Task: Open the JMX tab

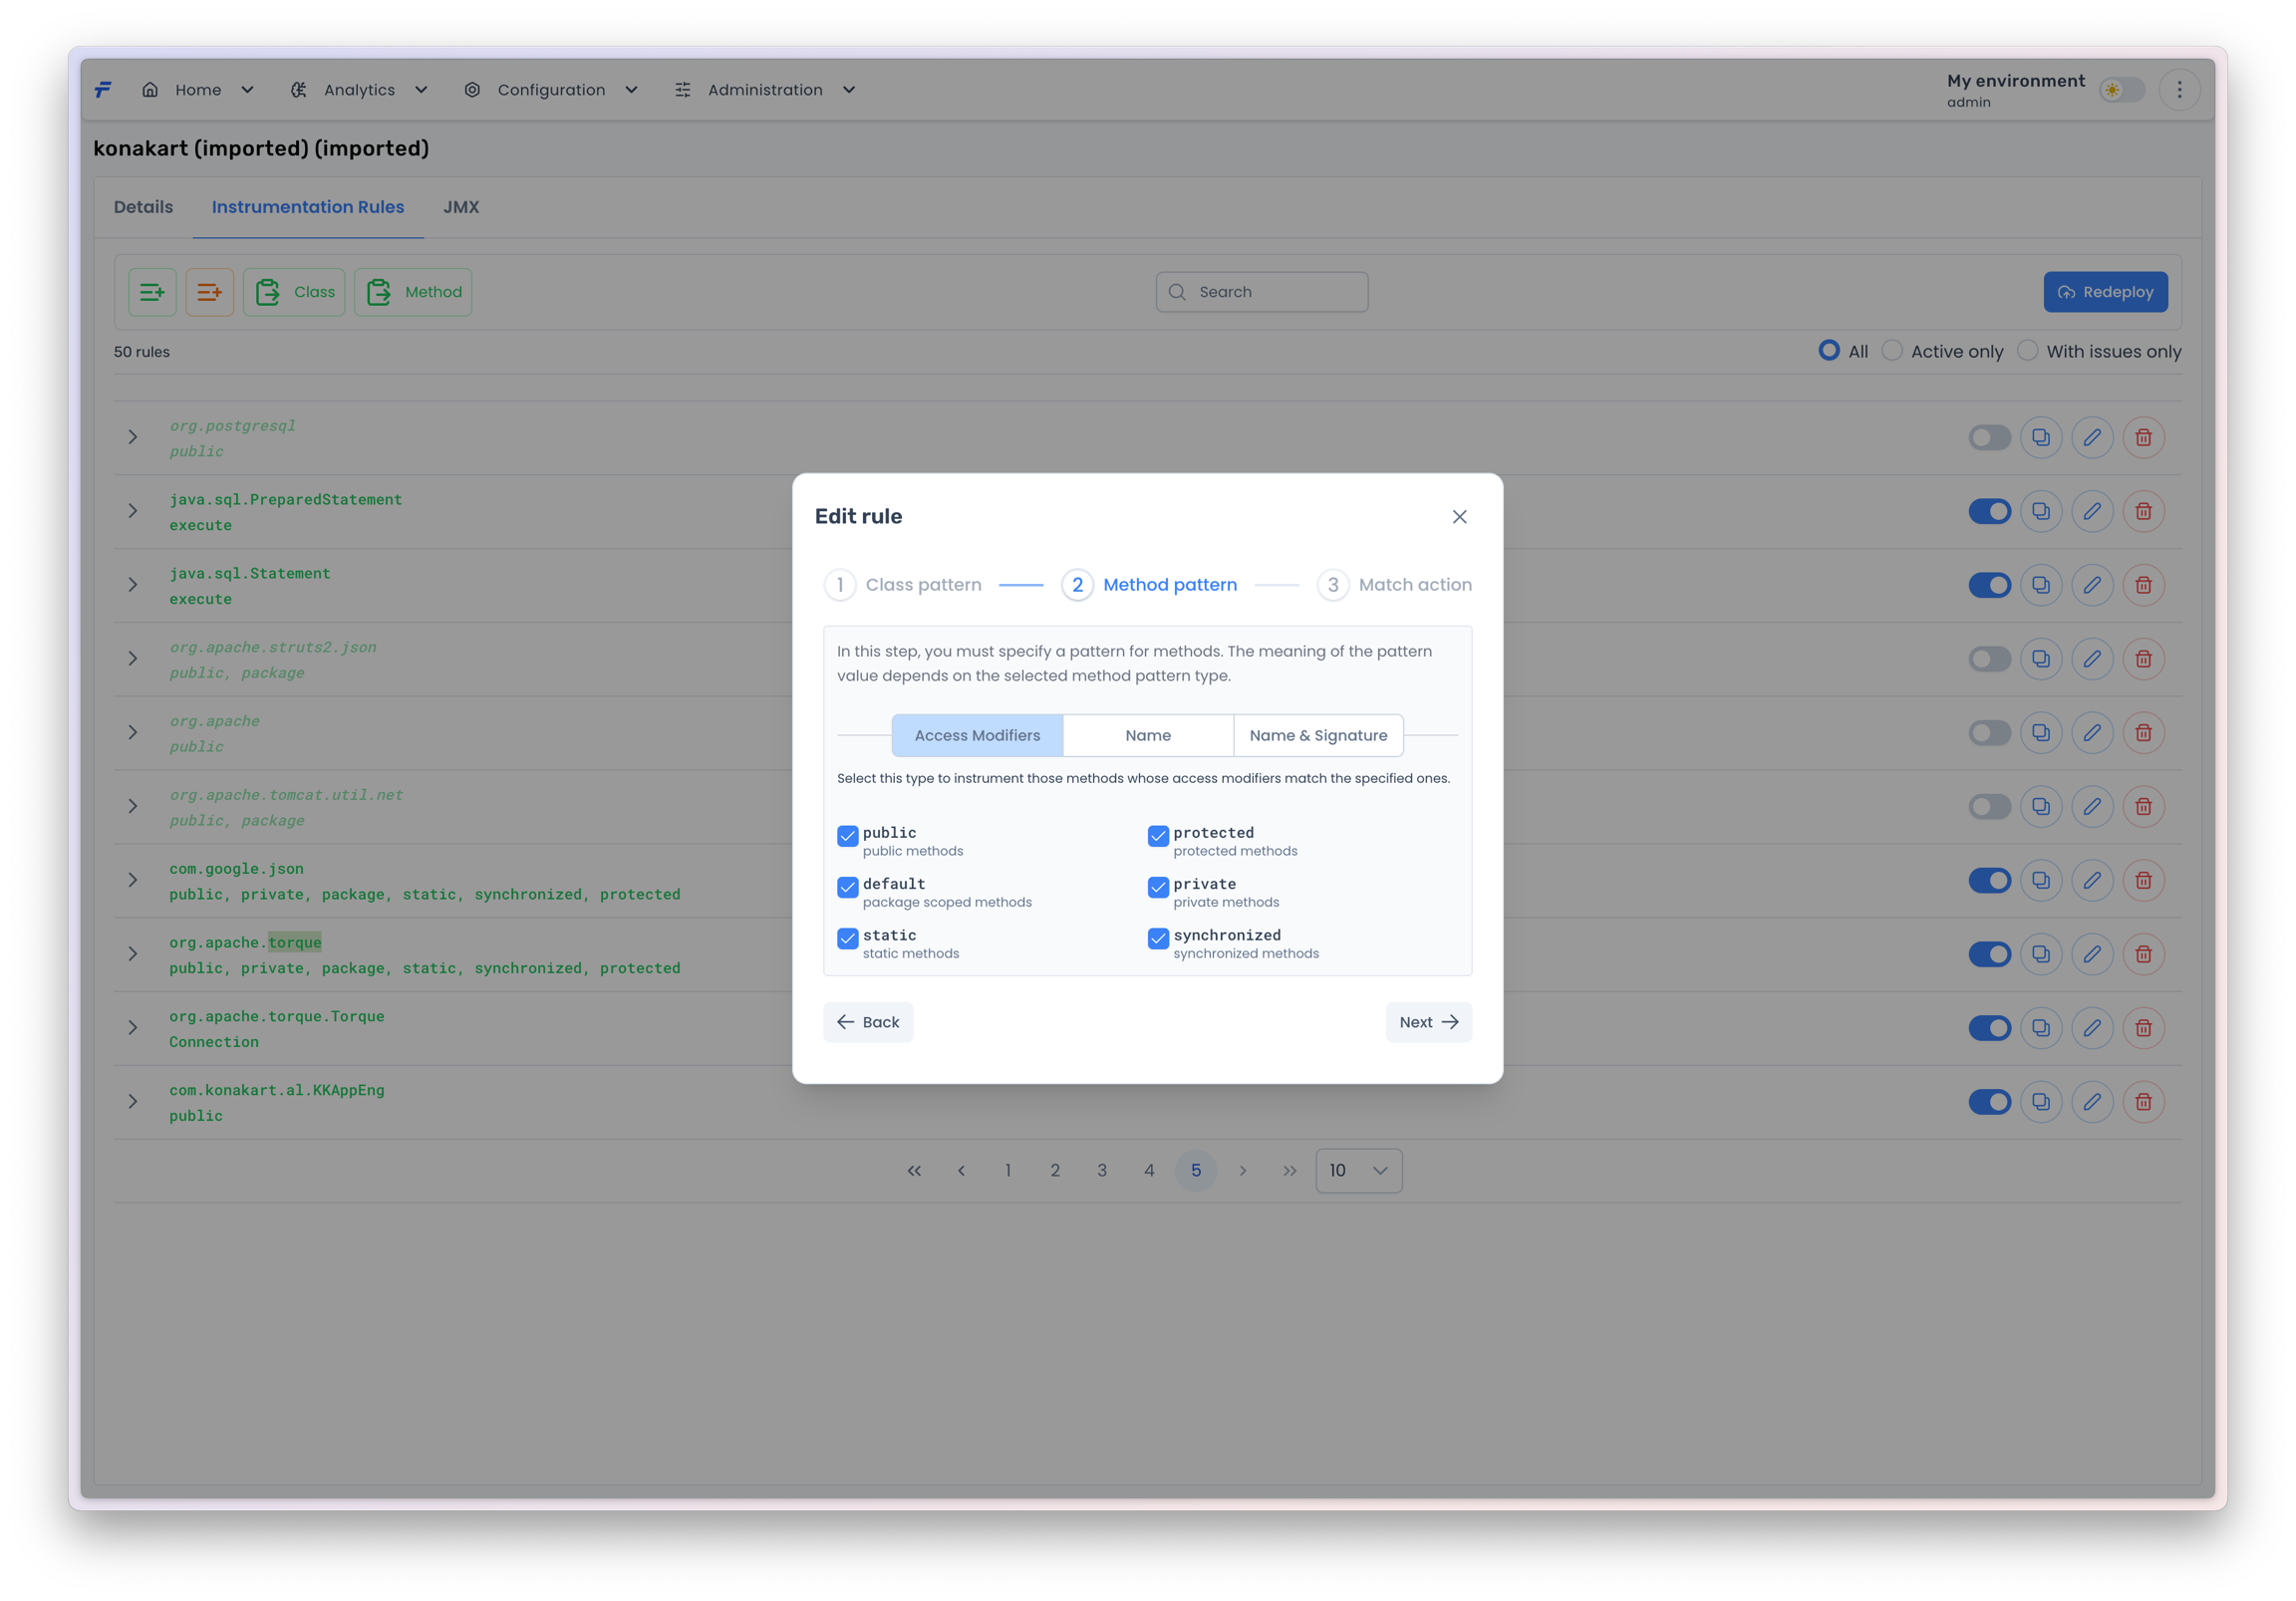Action: [461, 207]
